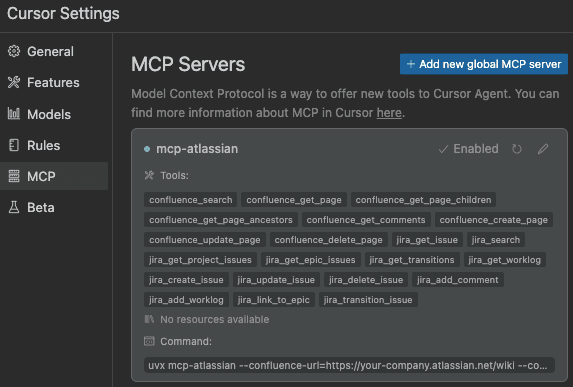Click the confluence_get_page tool chip
The height and width of the screenshot is (387, 573).
(294, 200)
